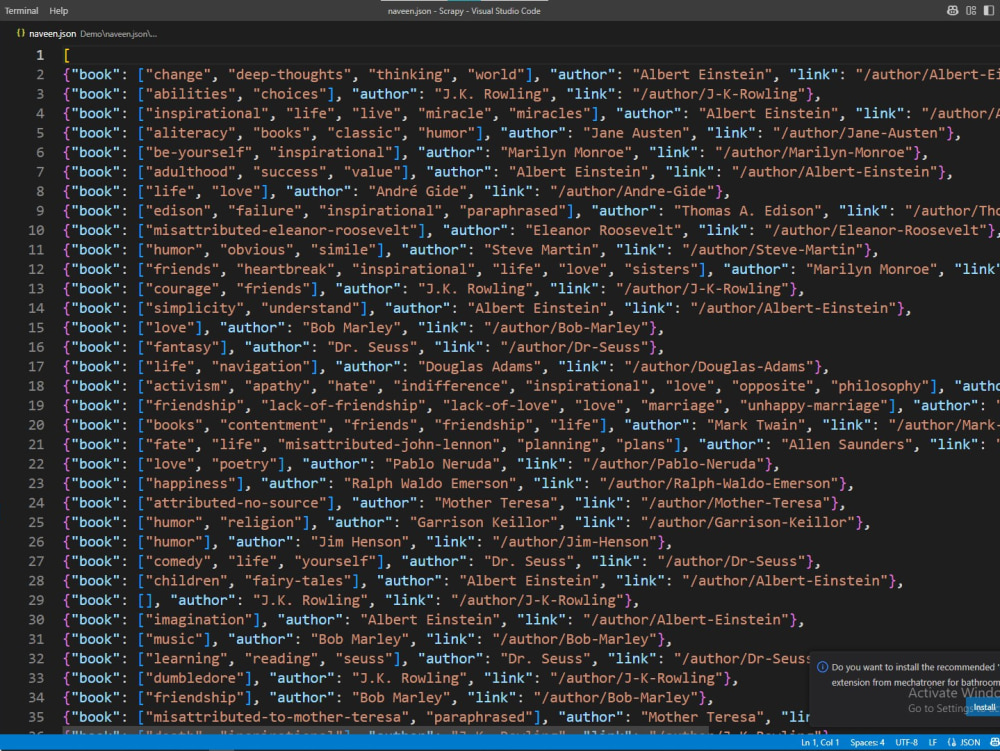
Task: Open the Copilot icon in the title bar
Action: (952, 11)
